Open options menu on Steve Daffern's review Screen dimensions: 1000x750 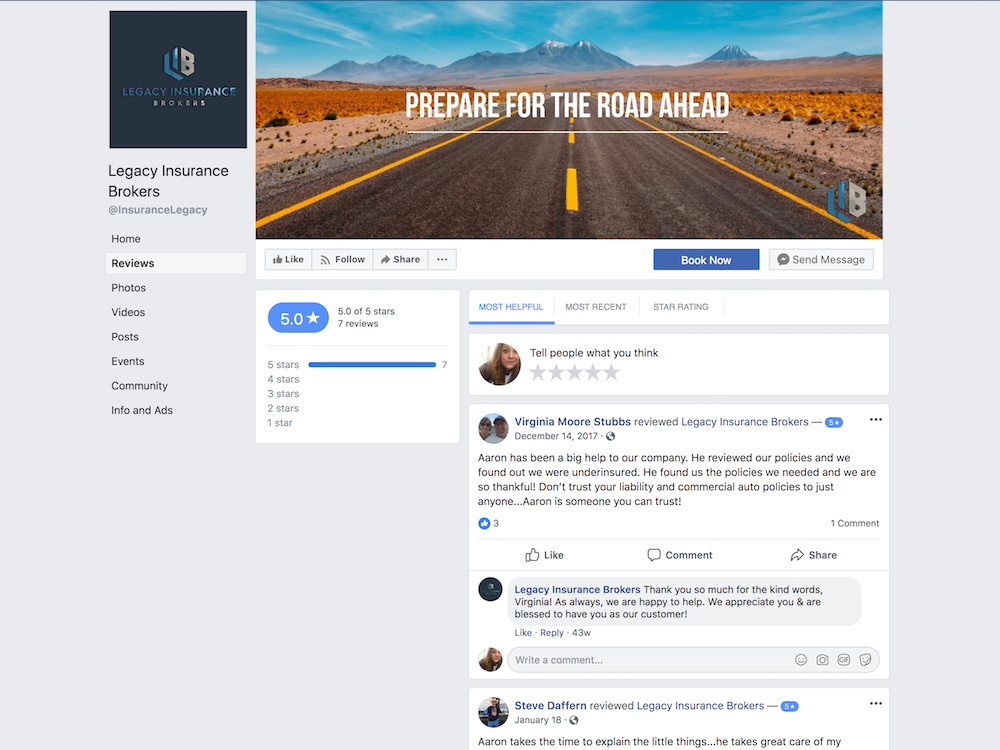pyautogui.click(x=876, y=703)
